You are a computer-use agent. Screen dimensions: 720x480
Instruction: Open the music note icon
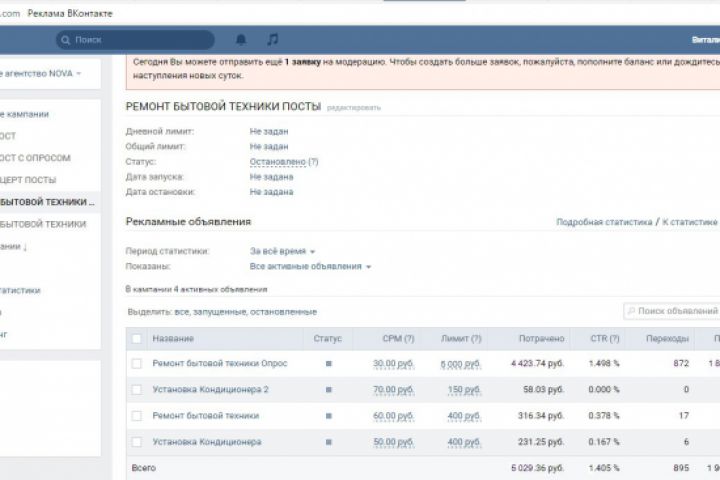272,40
